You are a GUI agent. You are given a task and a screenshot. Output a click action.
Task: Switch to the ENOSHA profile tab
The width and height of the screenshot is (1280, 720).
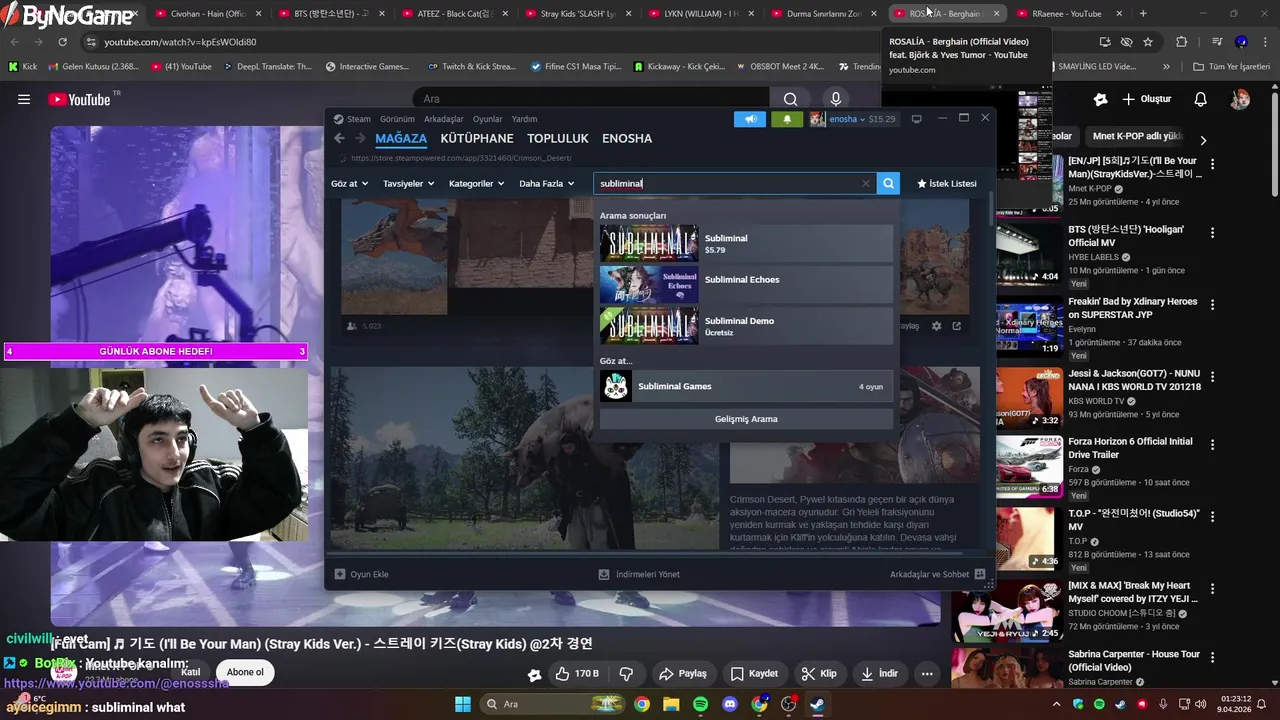pos(627,139)
